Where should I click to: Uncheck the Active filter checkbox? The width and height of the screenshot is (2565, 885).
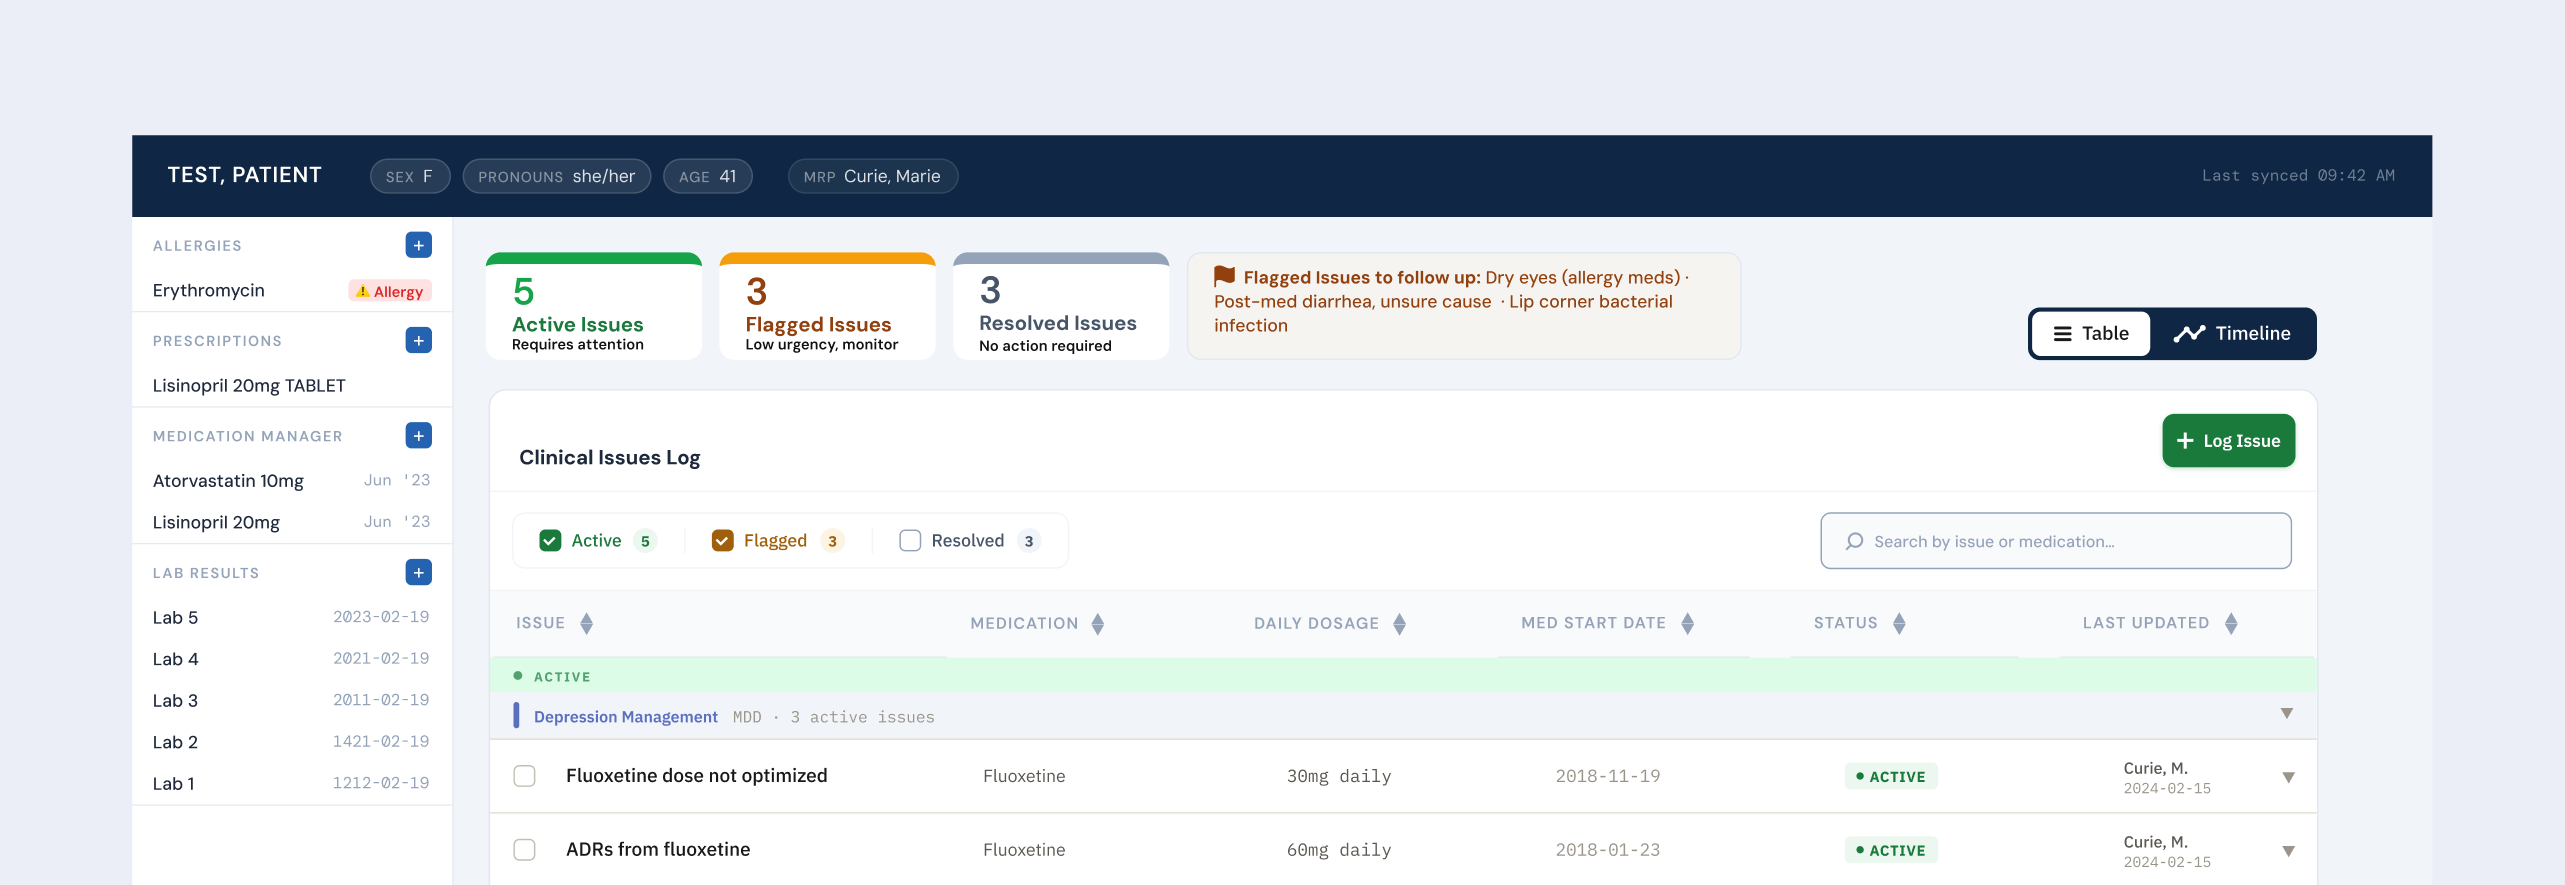(550, 541)
